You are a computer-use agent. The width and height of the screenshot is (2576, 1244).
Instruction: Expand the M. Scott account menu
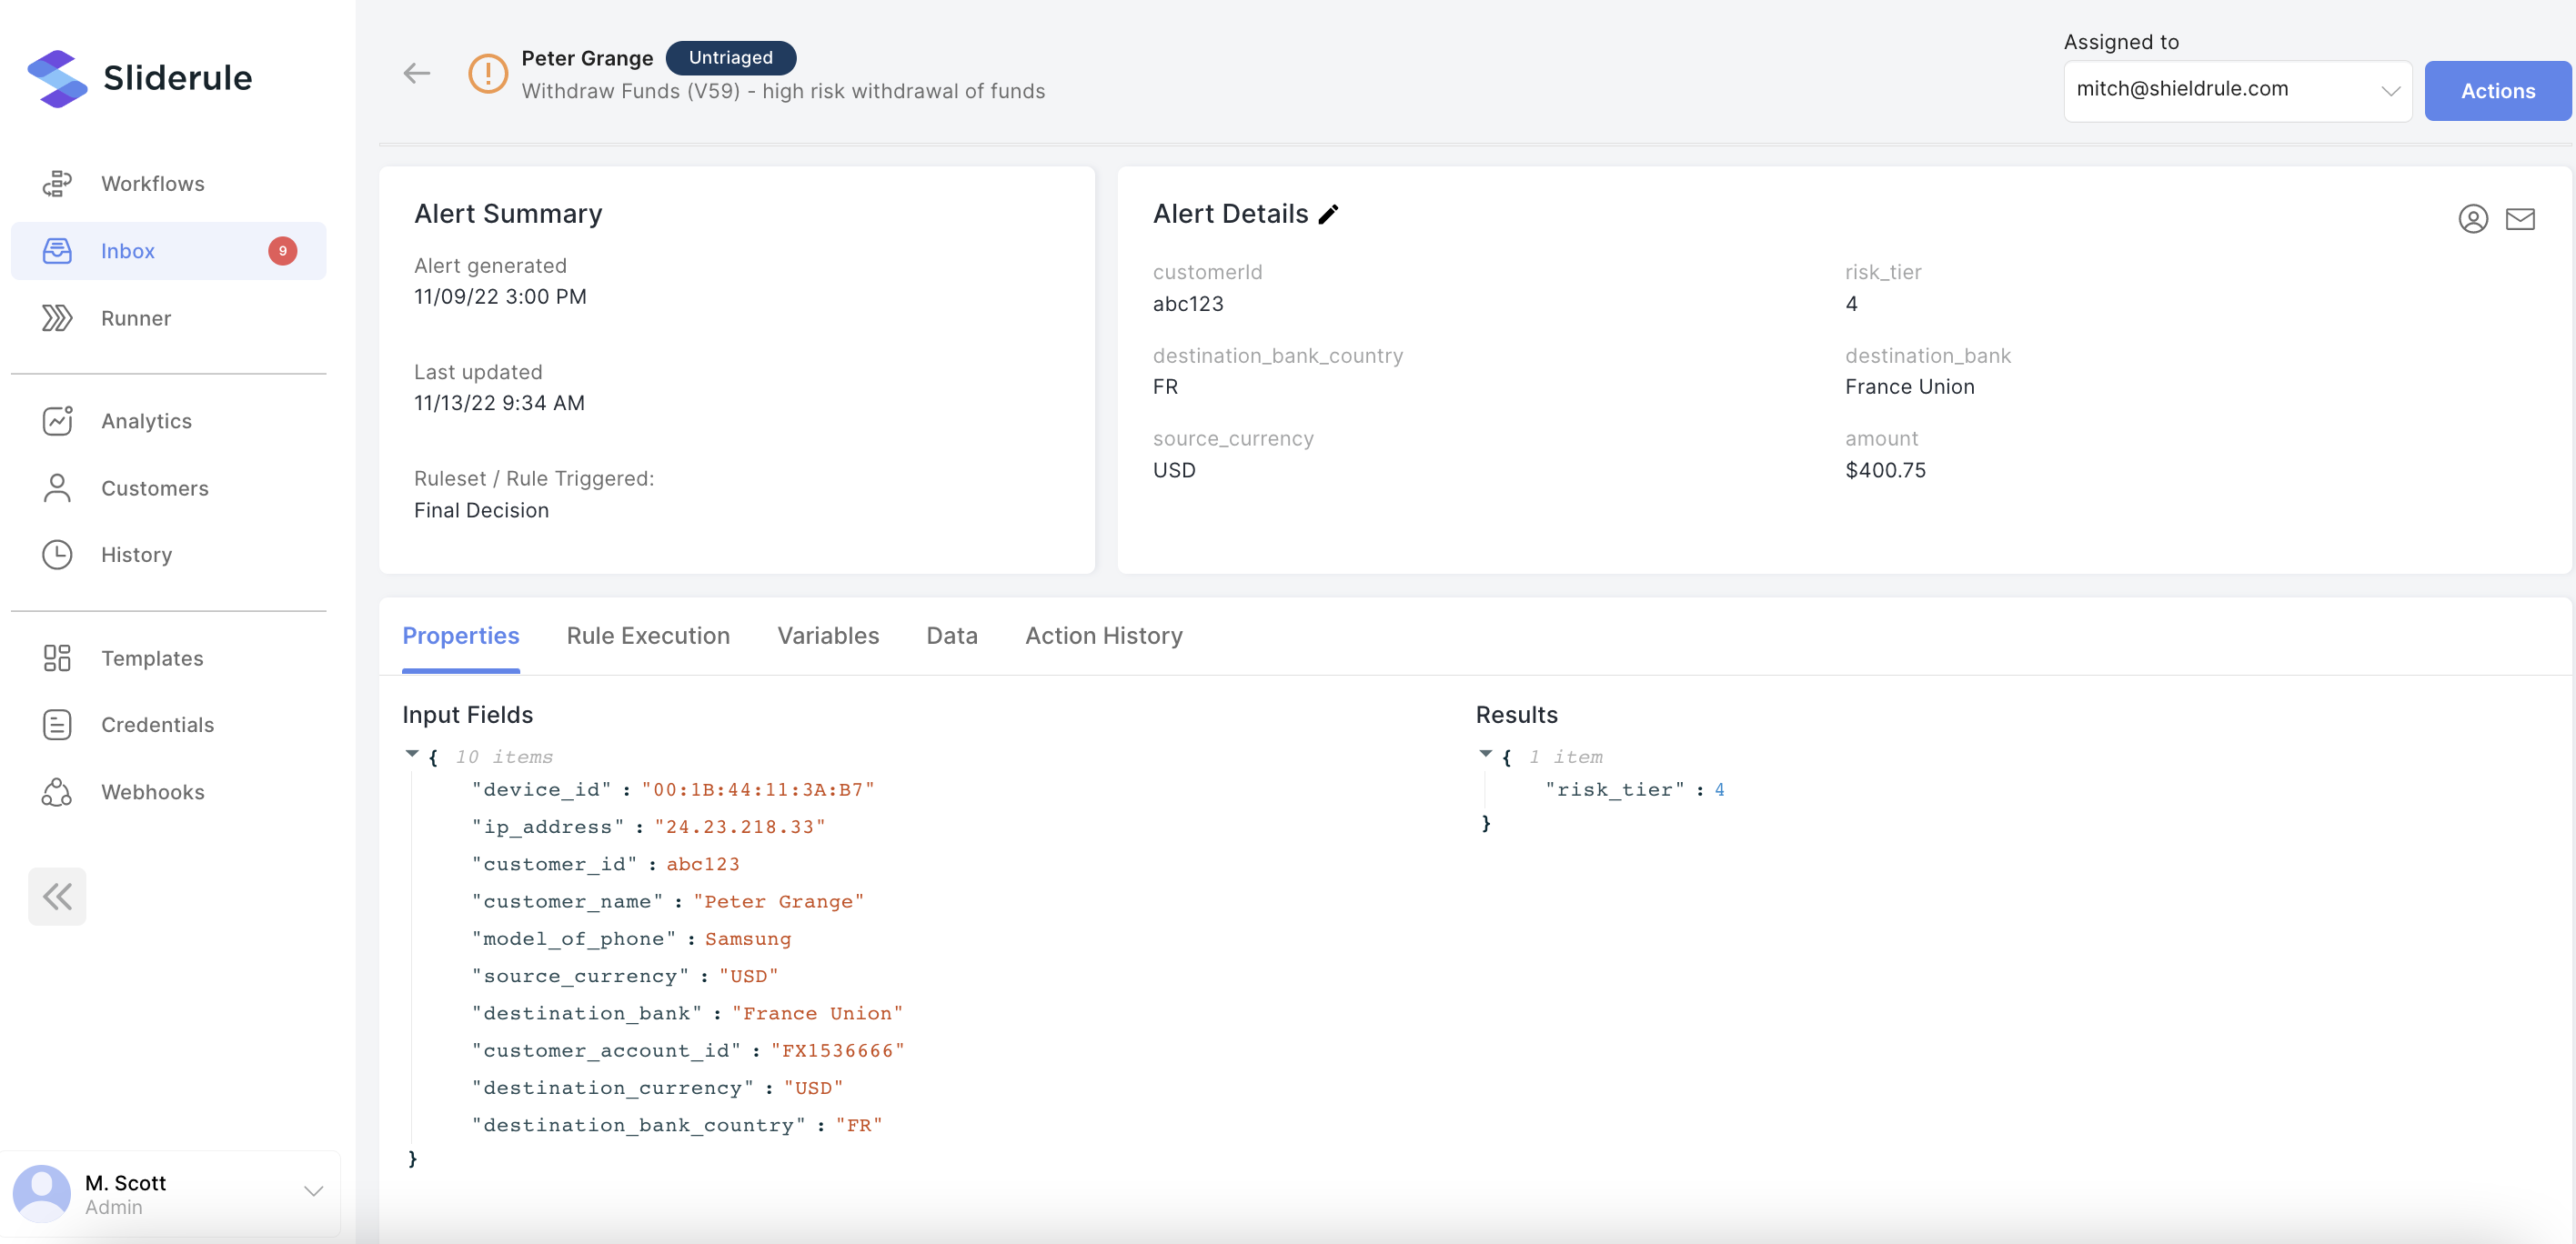(313, 1191)
